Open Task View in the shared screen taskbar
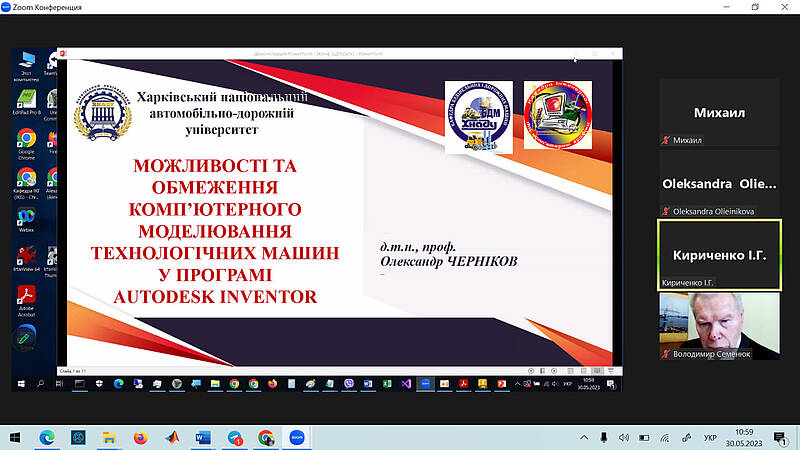Viewport: 800px width, 450px height. (59, 384)
